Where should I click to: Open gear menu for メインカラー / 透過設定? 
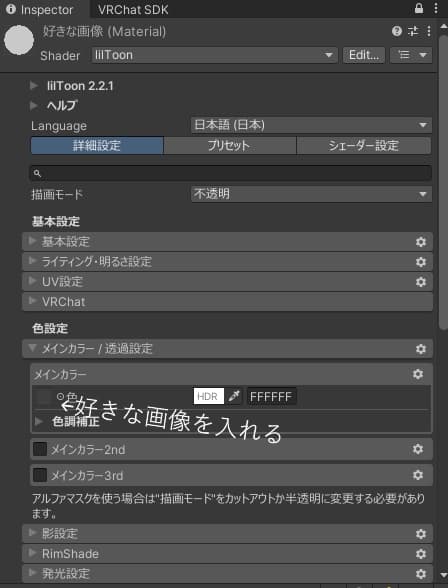421,349
